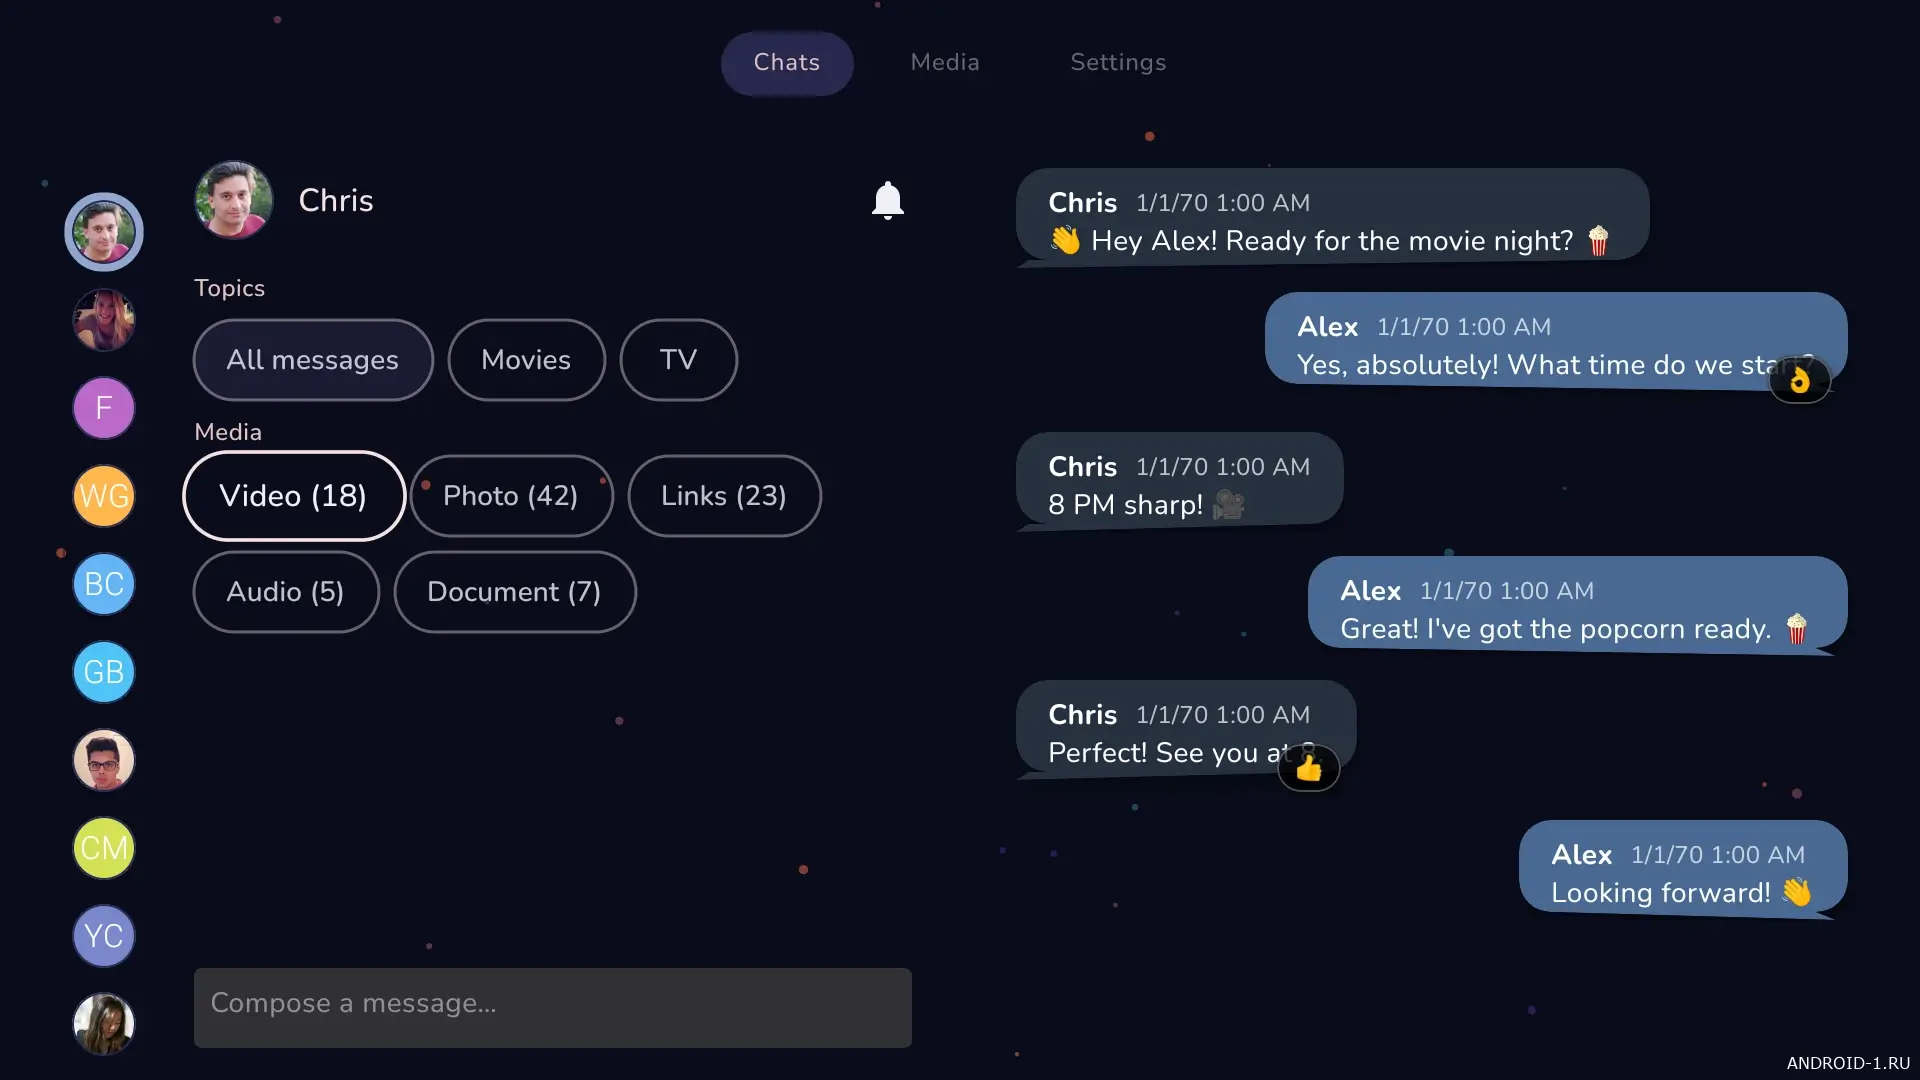Click the thumbs-up reaction on Chris's message
The width and height of the screenshot is (1920, 1080).
pos(1308,768)
